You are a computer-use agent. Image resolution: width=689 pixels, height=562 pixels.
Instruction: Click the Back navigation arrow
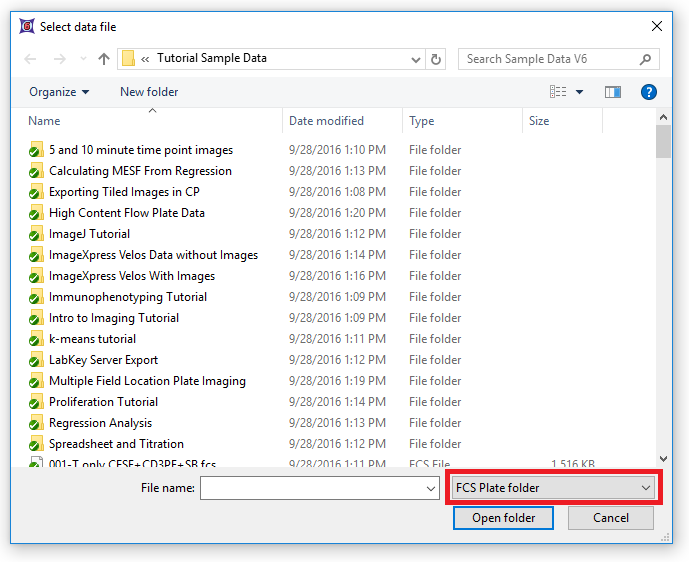(30, 59)
